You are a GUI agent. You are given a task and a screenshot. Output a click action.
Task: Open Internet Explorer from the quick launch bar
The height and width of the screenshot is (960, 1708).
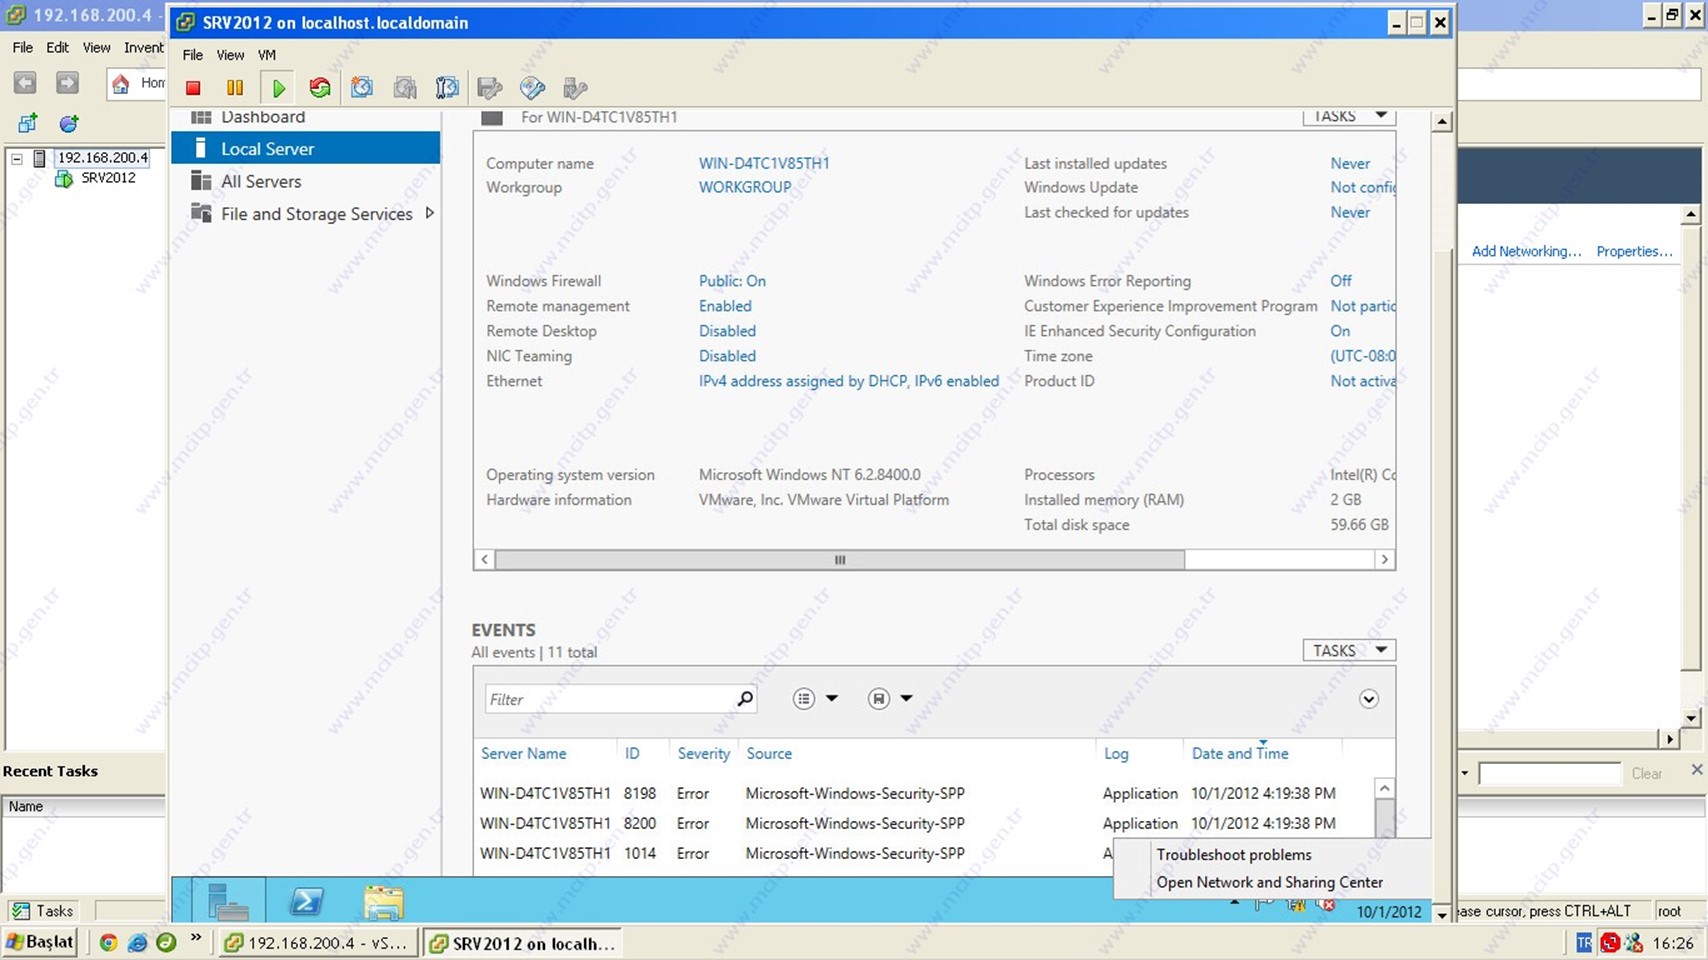click(137, 942)
